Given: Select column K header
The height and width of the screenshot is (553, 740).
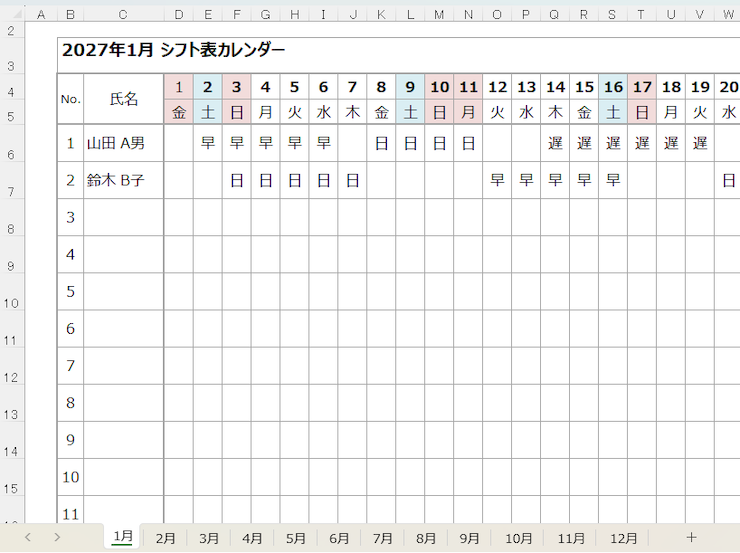Looking at the screenshot, I should pyautogui.click(x=381, y=15).
